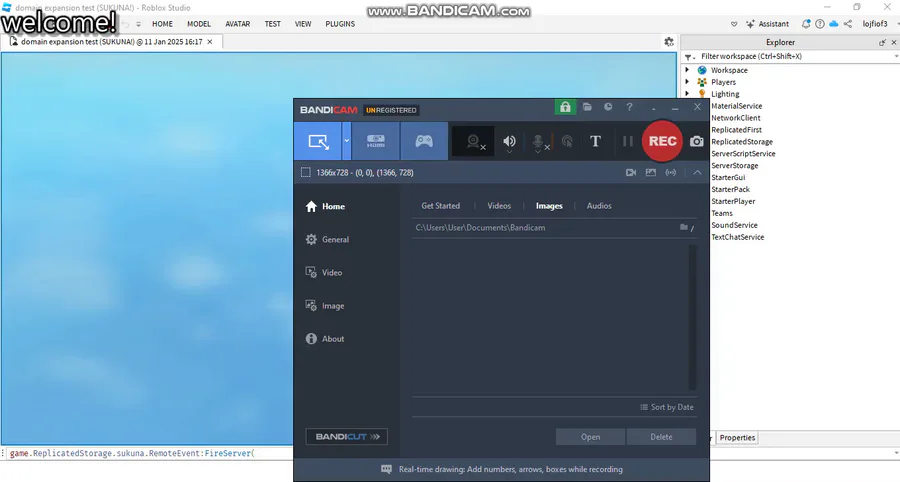Click chat bubble icon in Bandicam footer
Screen dimensions: 900x482
386,469
